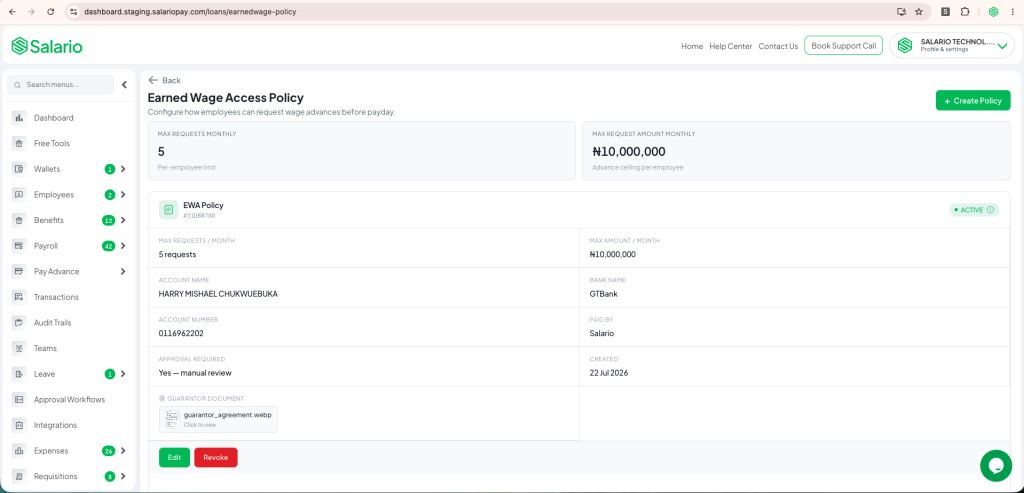The width and height of the screenshot is (1024, 493).
Task: Click the Expenses sidebar icon
Action: (x=19, y=451)
